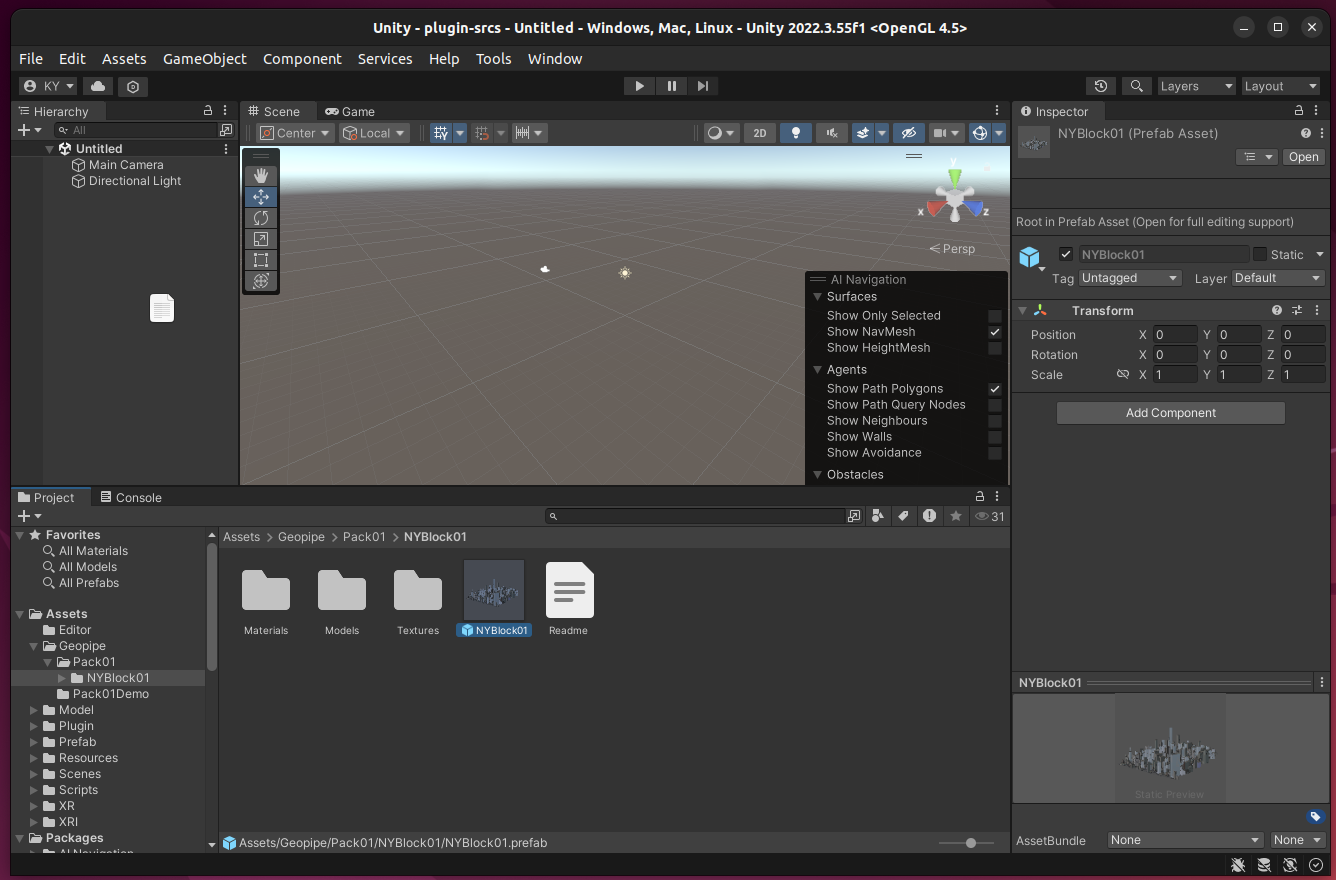The image size is (1336, 880).
Task: Open the settings gear beside cloud icon
Action: [133, 86]
